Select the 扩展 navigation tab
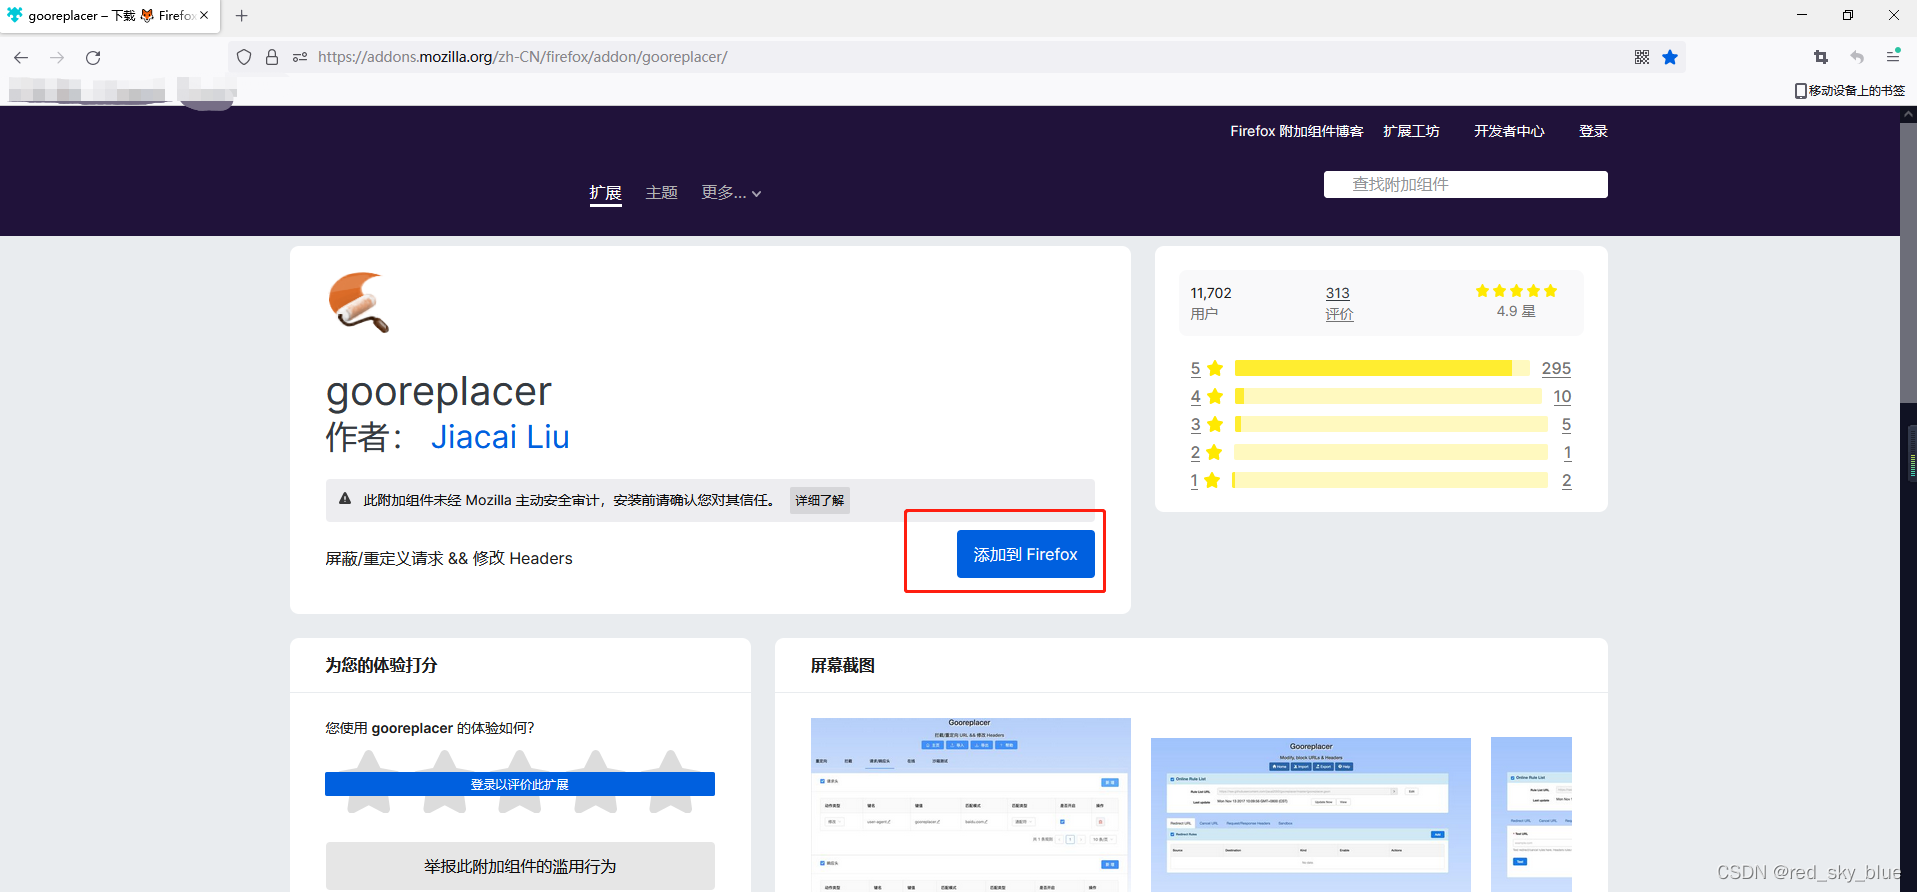The height and width of the screenshot is (892, 1917). point(605,193)
